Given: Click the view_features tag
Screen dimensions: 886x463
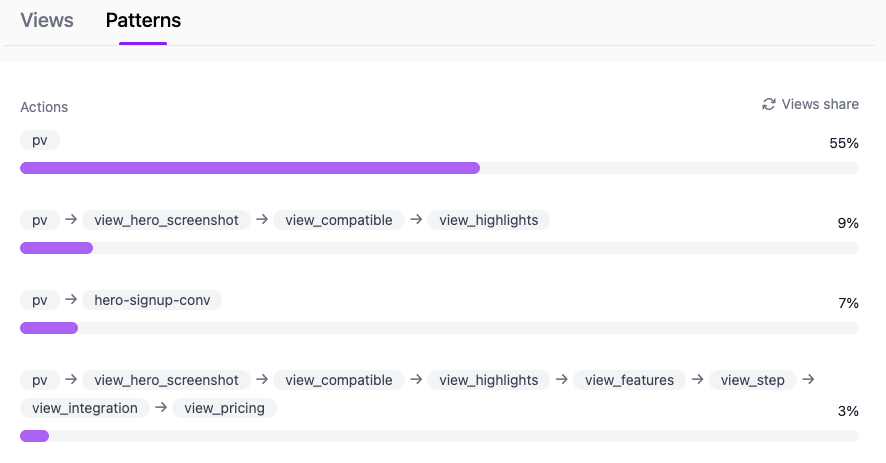Looking at the screenshot, I should pyautogui.click(x=629, y=380).
